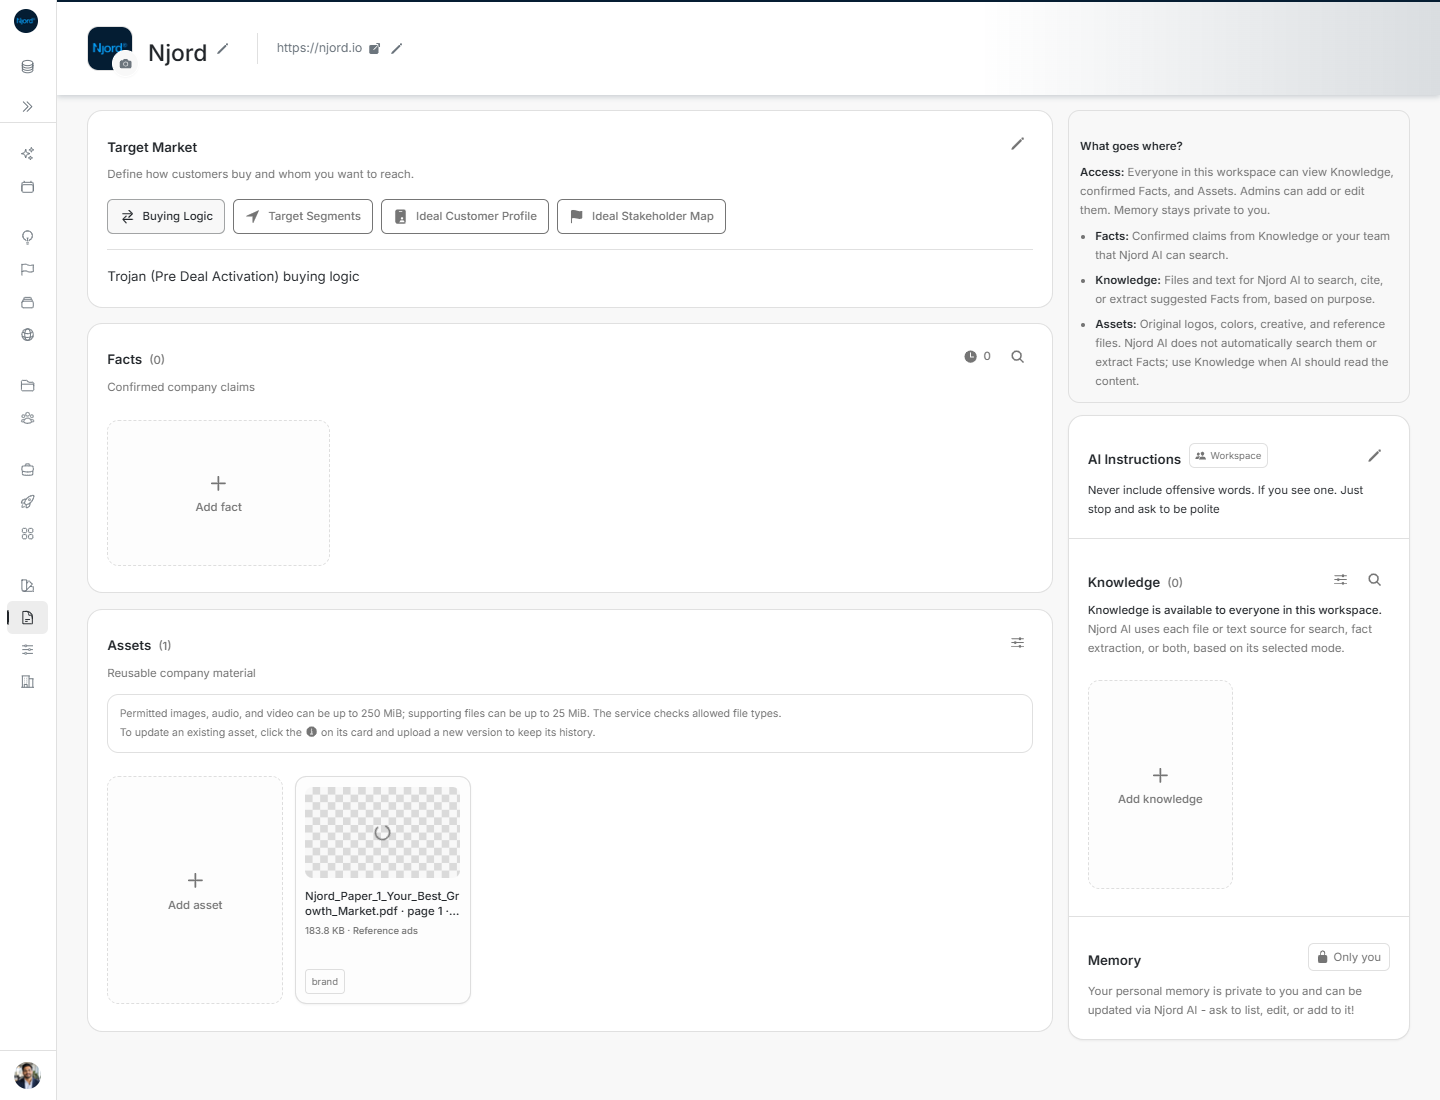Click the Add fact card

coord(218,493)
